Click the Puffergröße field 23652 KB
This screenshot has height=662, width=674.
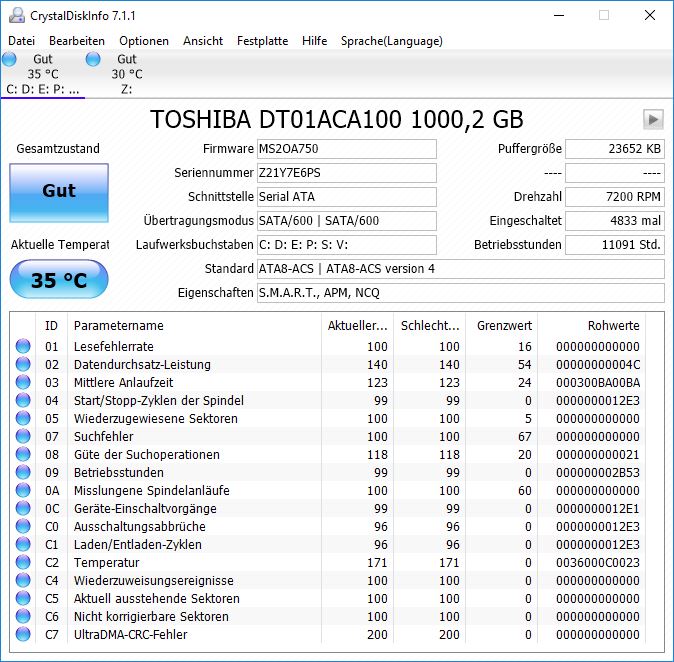tap(615, 149)
